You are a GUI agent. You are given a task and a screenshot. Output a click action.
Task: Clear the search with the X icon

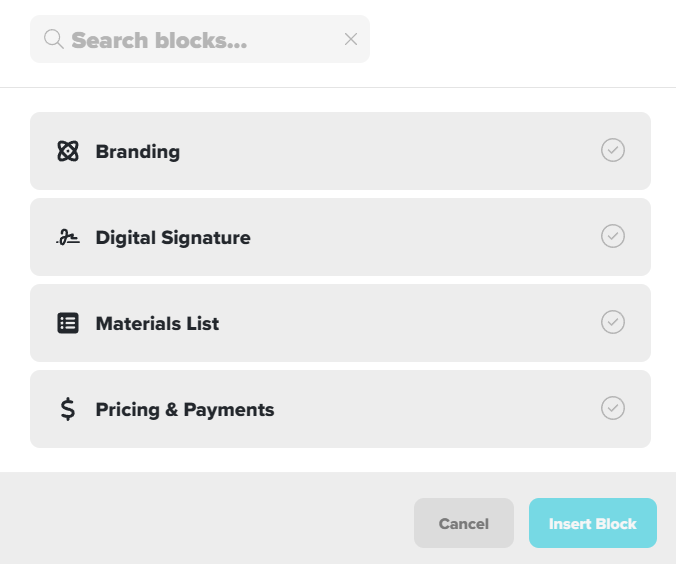click(351, 39)
